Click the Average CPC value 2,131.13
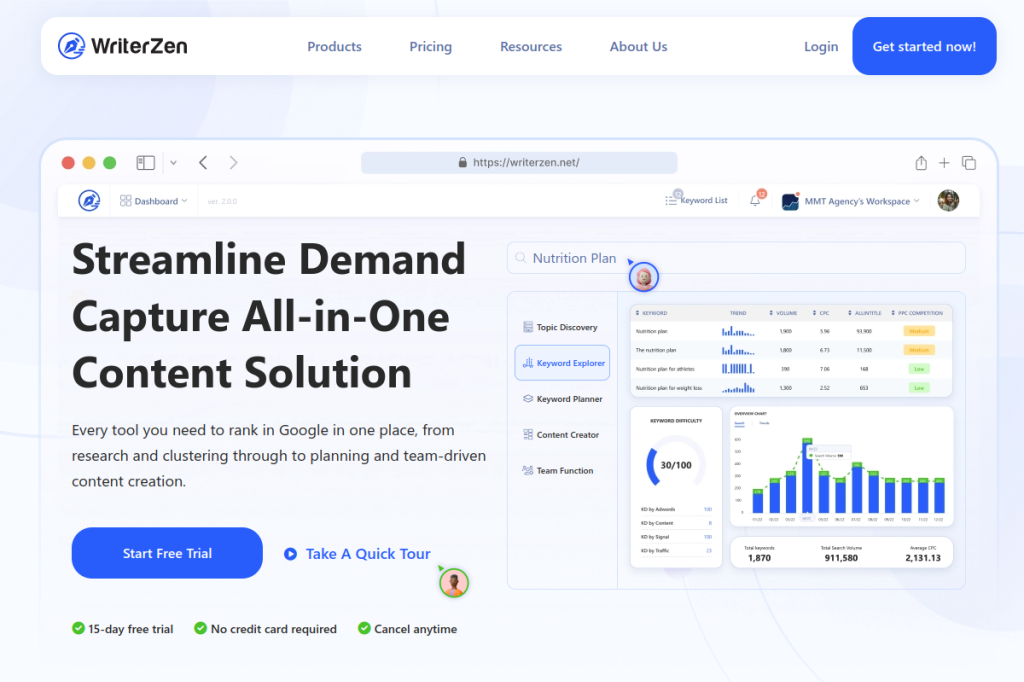 923,558
